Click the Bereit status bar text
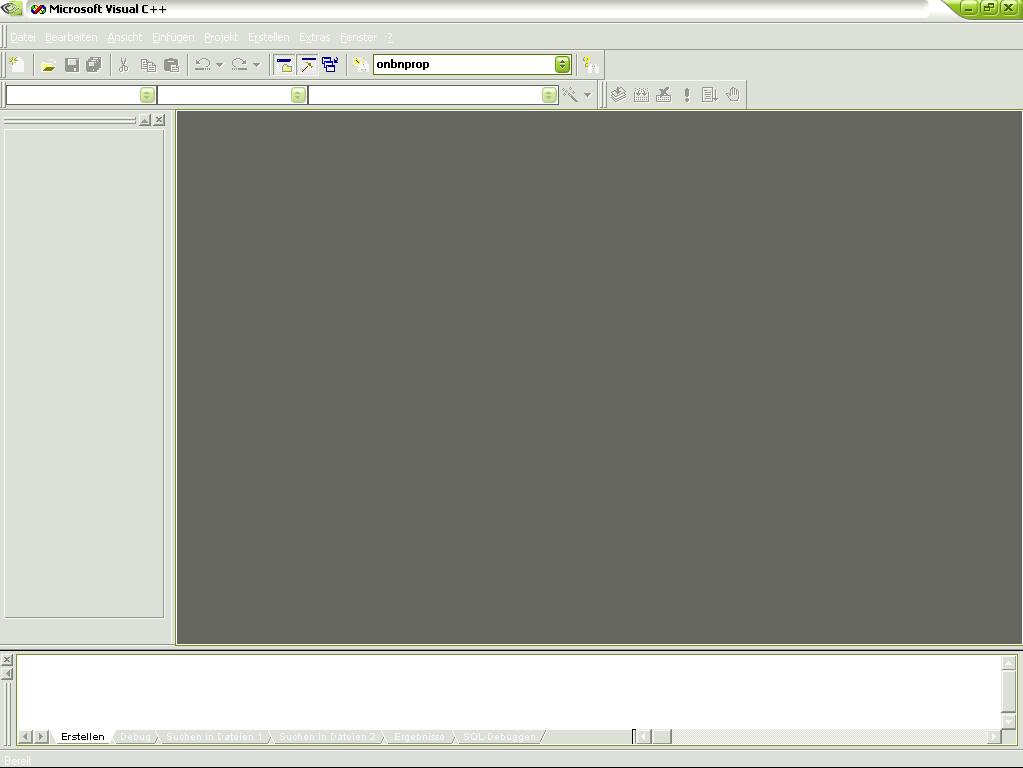 coord(18,761)
